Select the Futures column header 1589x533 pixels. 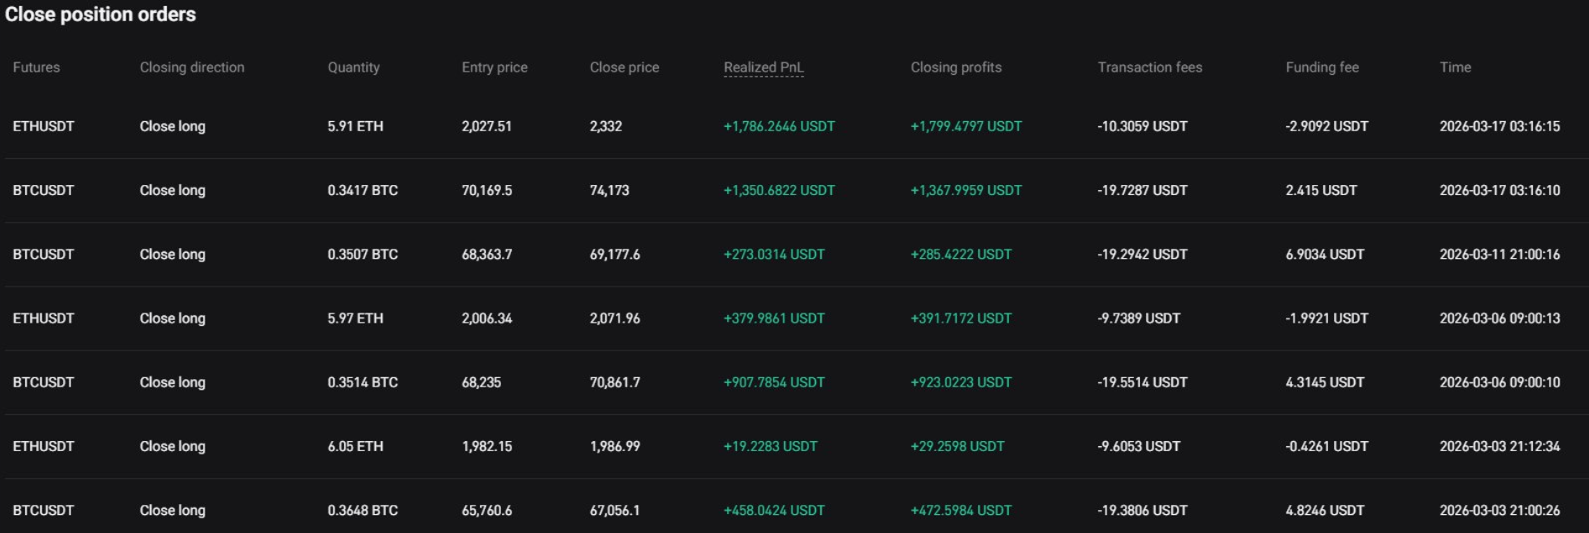pos(36,67)
